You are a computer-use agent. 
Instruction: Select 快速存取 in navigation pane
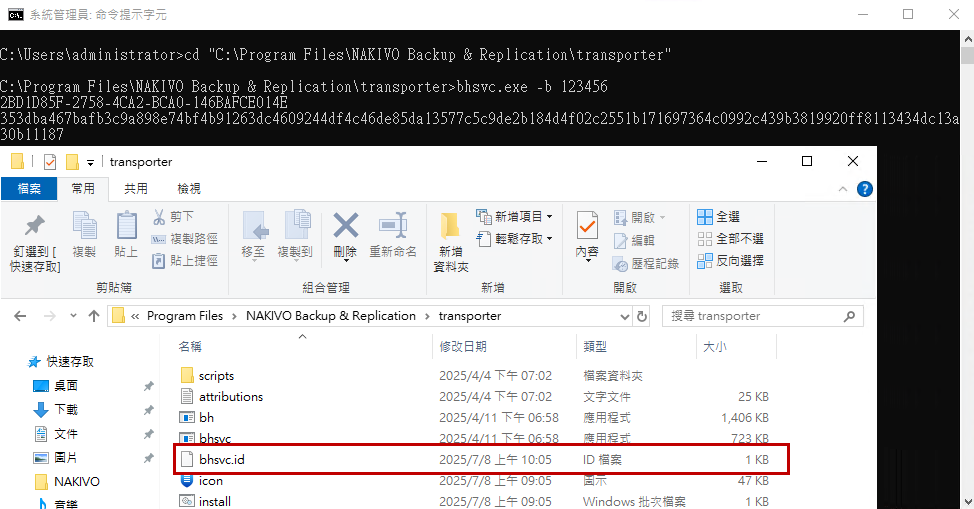click(x=62, y=362)
